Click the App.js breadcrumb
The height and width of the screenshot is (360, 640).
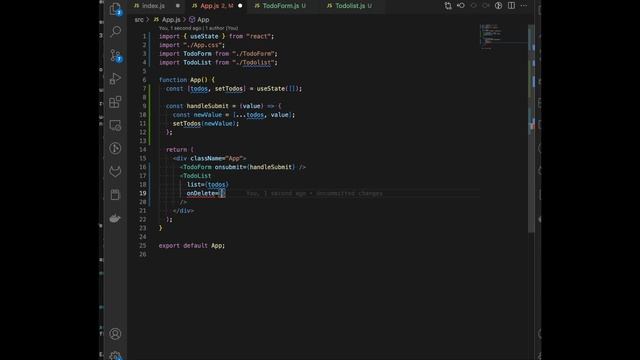[171, 20]
